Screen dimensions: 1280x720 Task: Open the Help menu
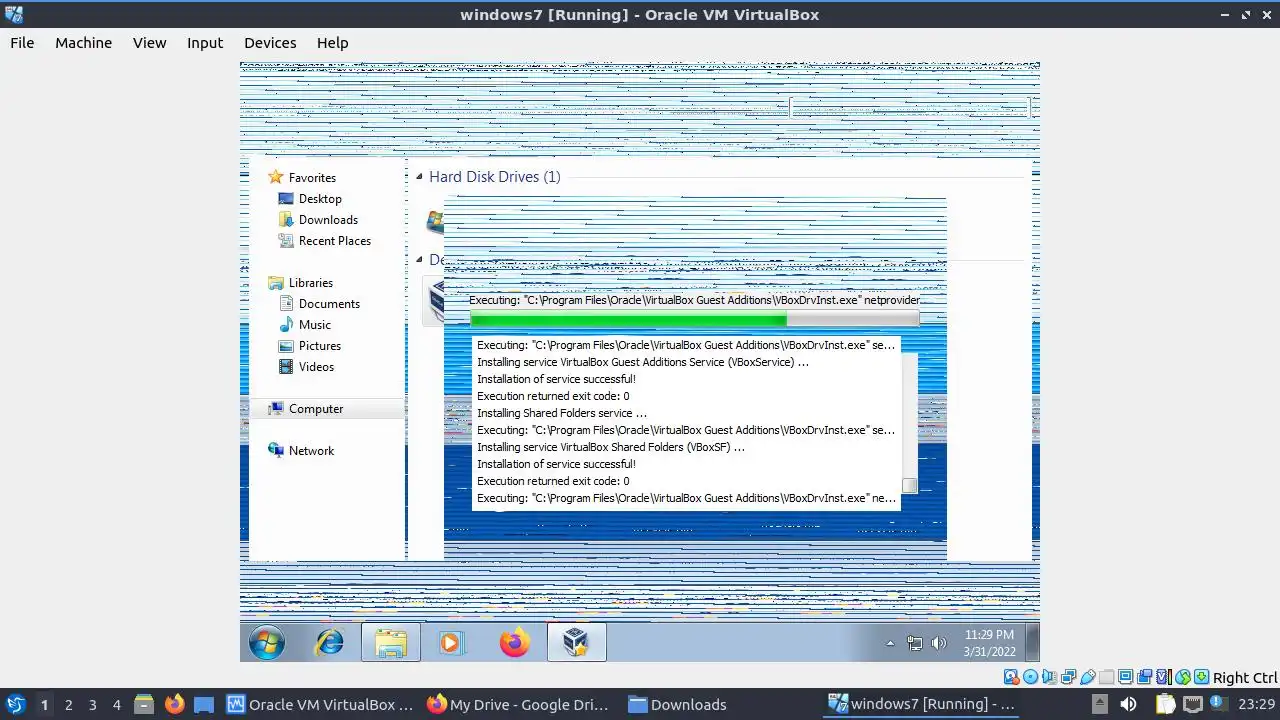(x=332, y=43)
